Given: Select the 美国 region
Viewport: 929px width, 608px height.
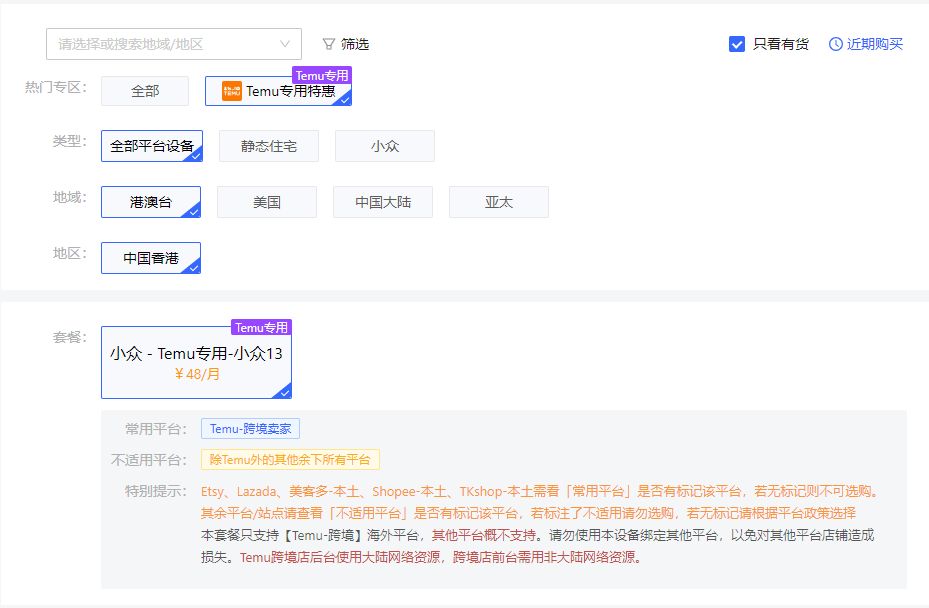Looking at the screenshot, I should click(x=267, y=202).
